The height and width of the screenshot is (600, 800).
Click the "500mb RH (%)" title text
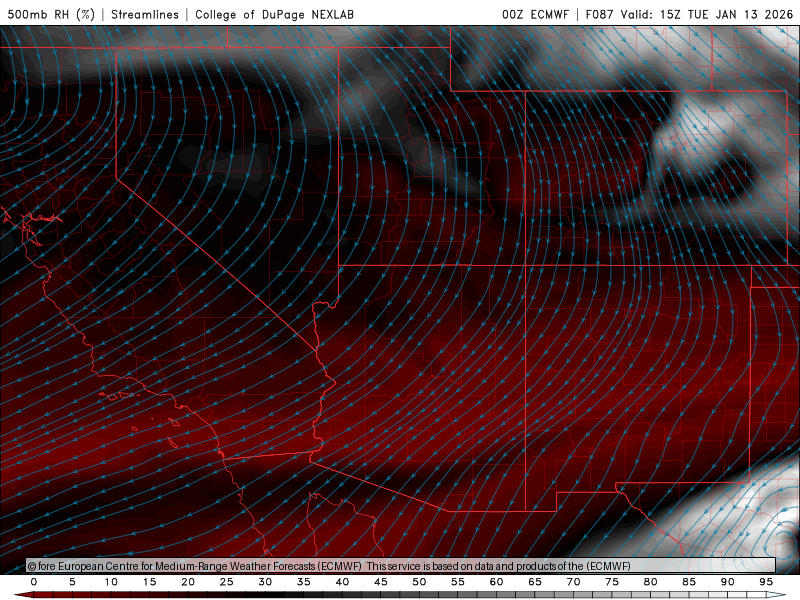click(52, 14)
